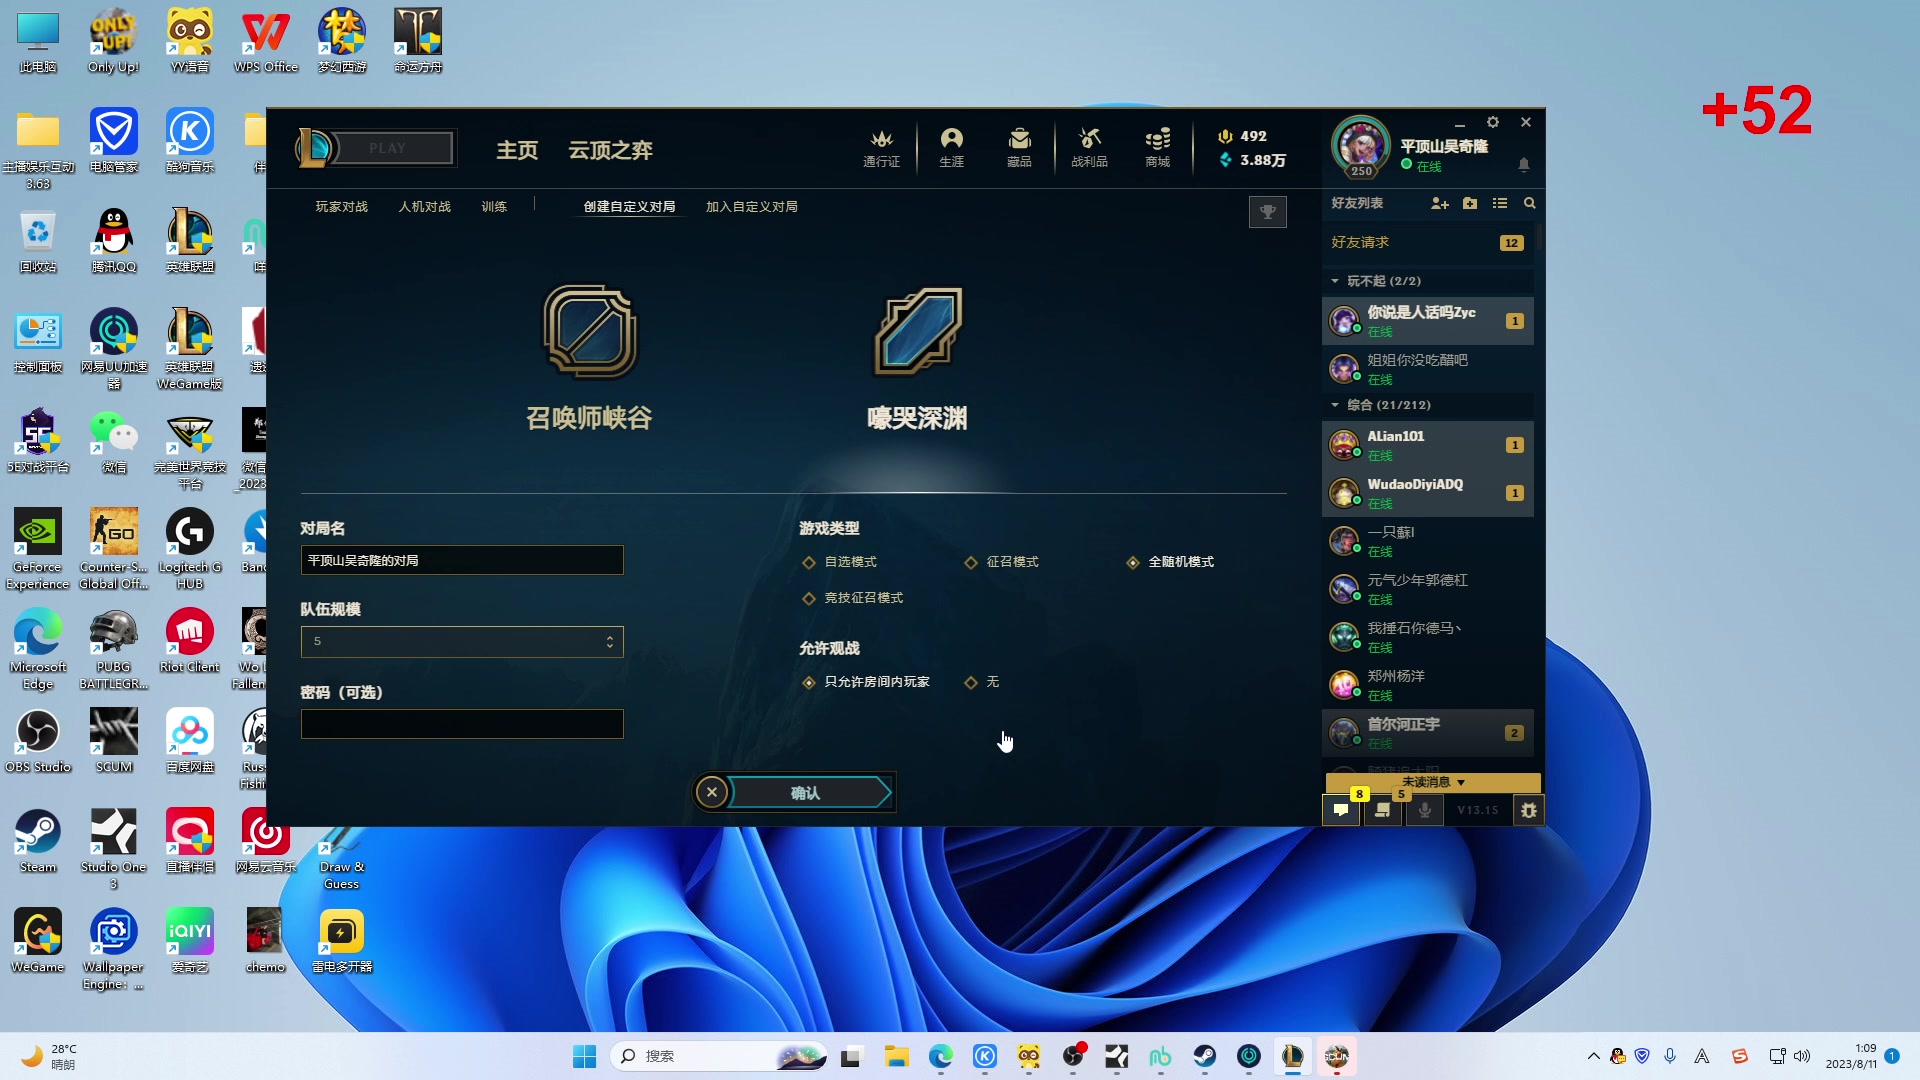This screenshot has width=1920, height=1080.
Task: Switch to 加入自定义对局 tab
Action: click(750, 206)
